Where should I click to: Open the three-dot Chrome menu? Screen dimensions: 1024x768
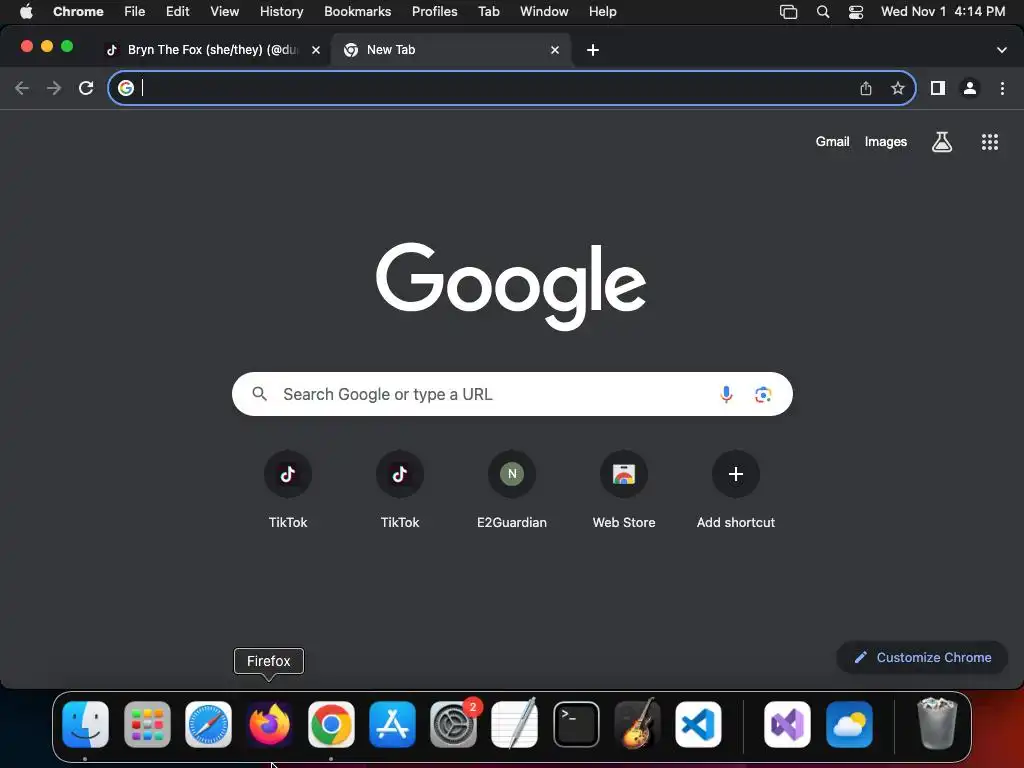pos(1002,88)
